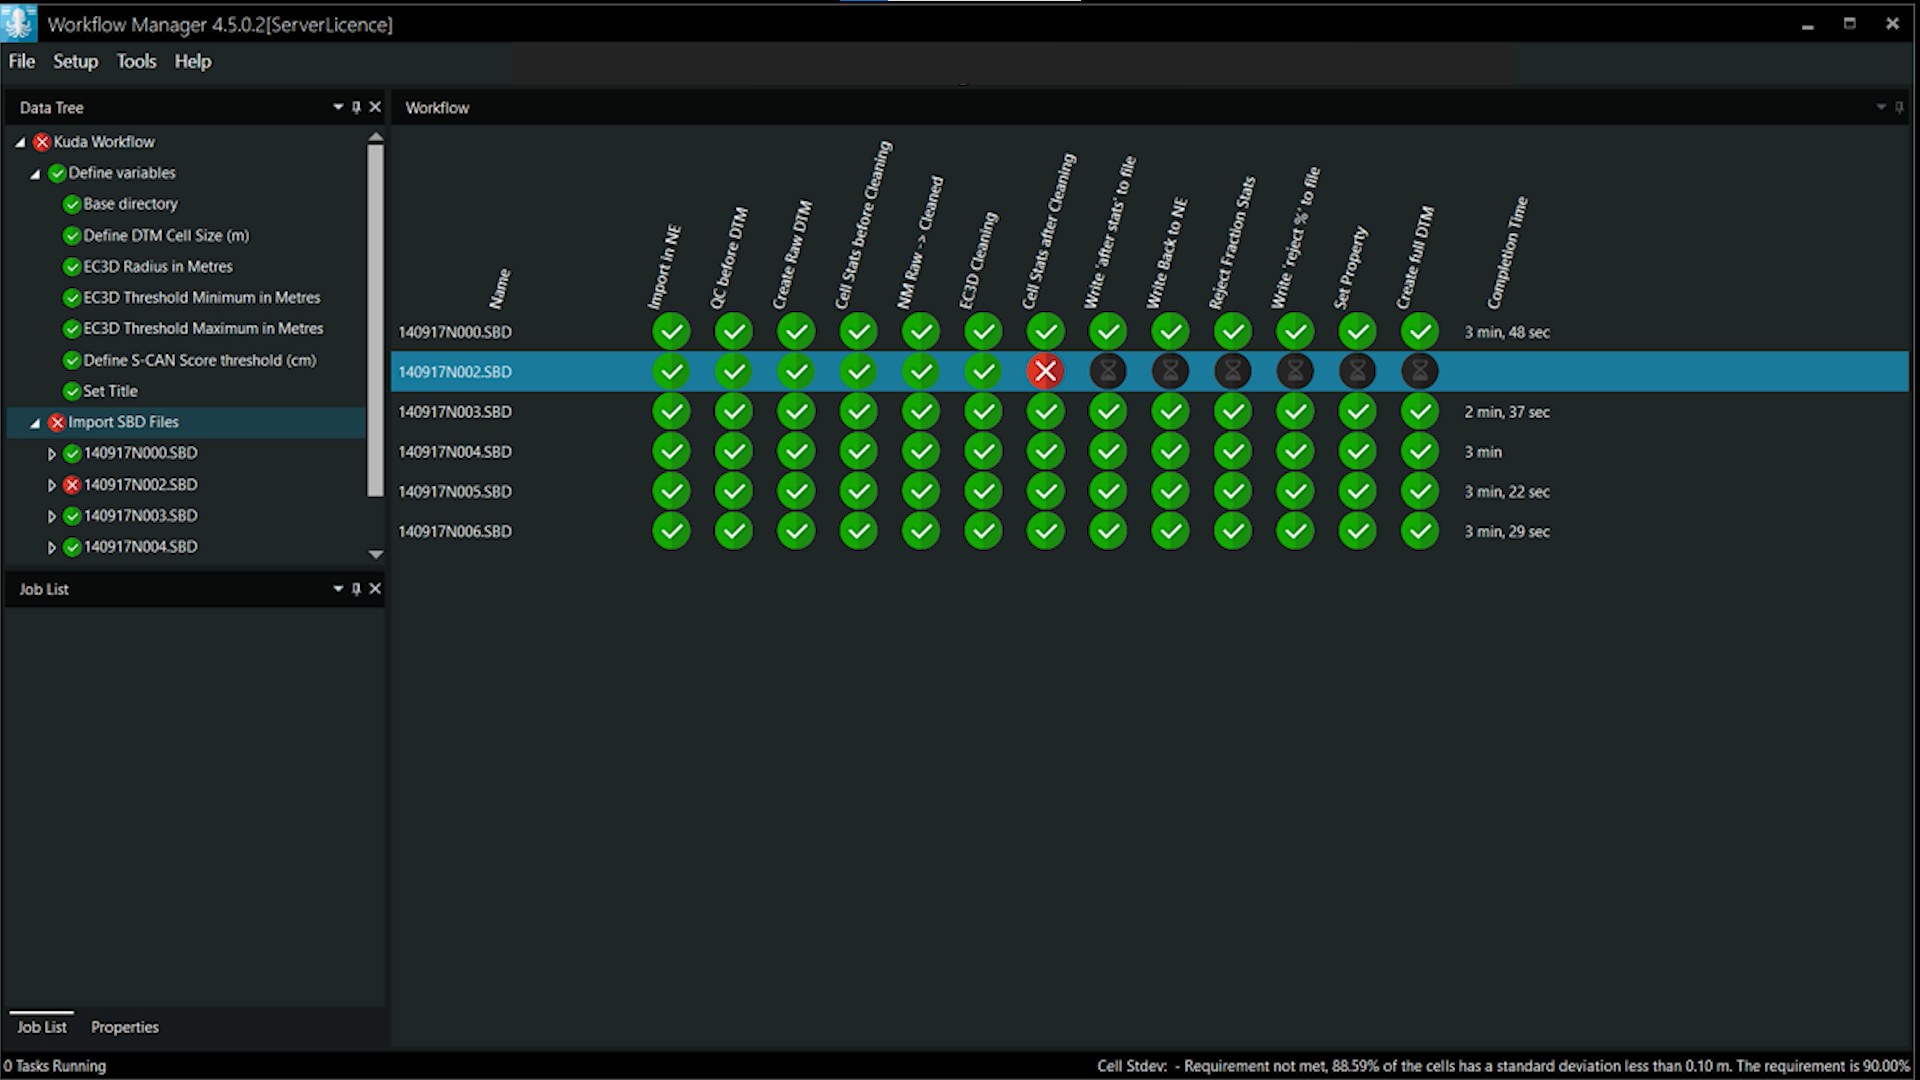Click pending Write 'after stats' hourglass for 140917N002.SBD
Screen dimensions: 1920x1080
click(x=1108, y=372)
